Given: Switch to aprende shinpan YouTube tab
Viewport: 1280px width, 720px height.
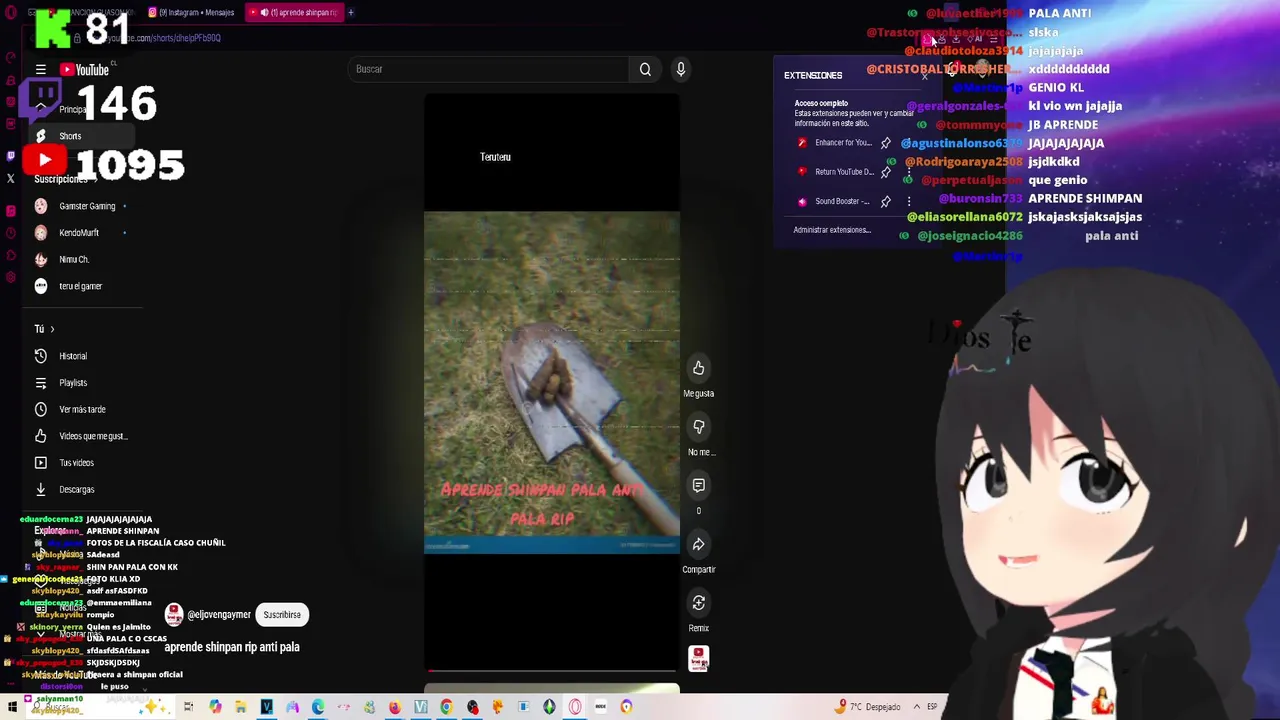Looking at the screenshot, I should coord(294,12).
